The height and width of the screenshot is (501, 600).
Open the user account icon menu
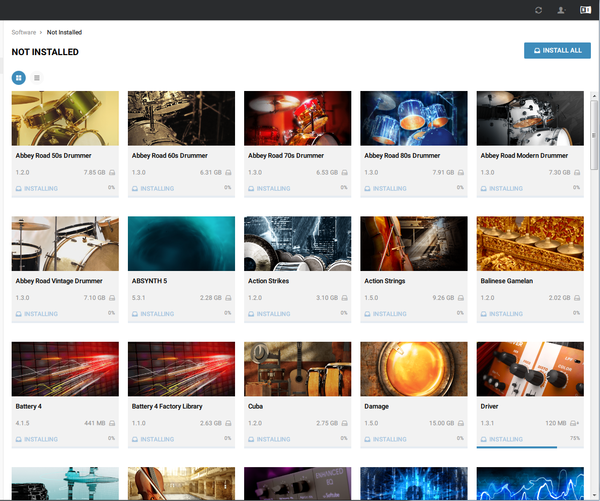point(561,10)
